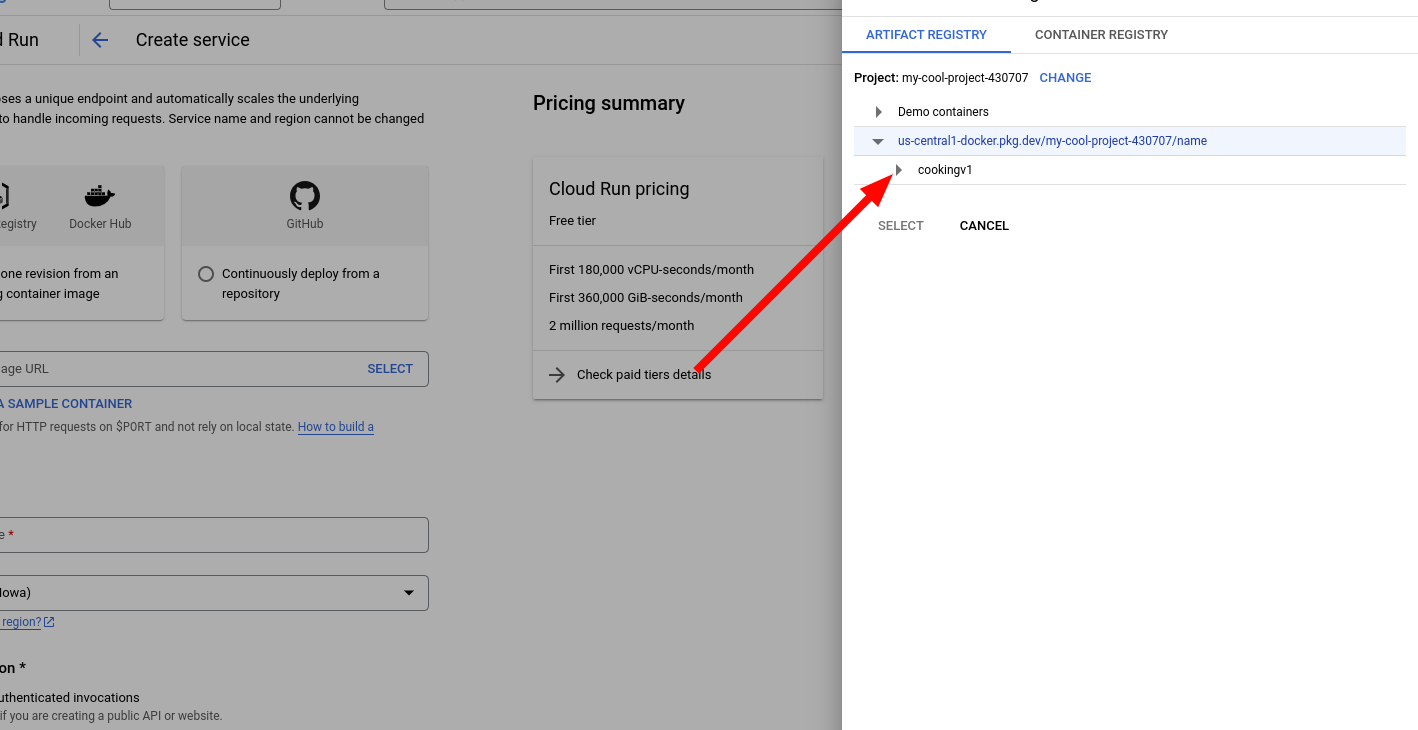Expand the cookingv1 image node

pyautogui.click(x=899, y=170)
